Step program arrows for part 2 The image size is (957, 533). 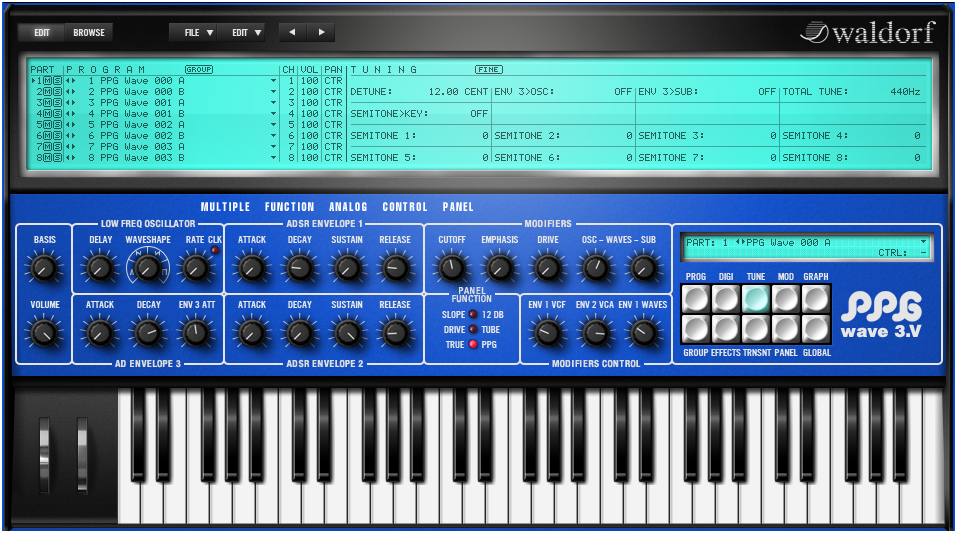tap(71, 92)
